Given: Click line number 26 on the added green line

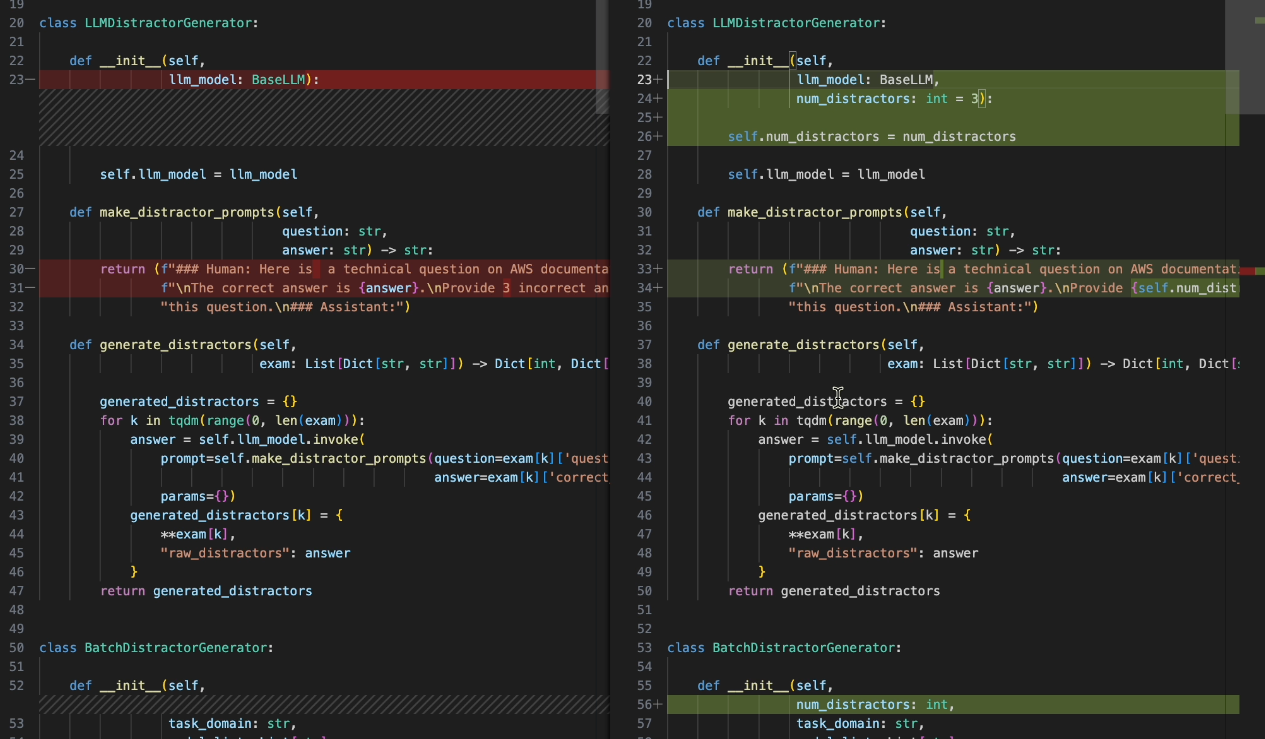Looking at the screenshot, I should [645, 135].
